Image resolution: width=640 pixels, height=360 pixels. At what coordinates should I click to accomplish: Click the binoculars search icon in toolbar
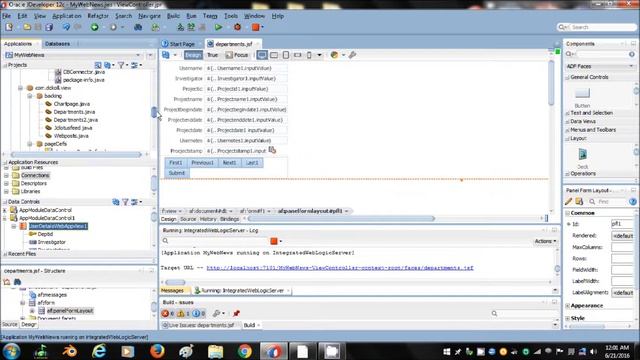(x=138, y=27)
